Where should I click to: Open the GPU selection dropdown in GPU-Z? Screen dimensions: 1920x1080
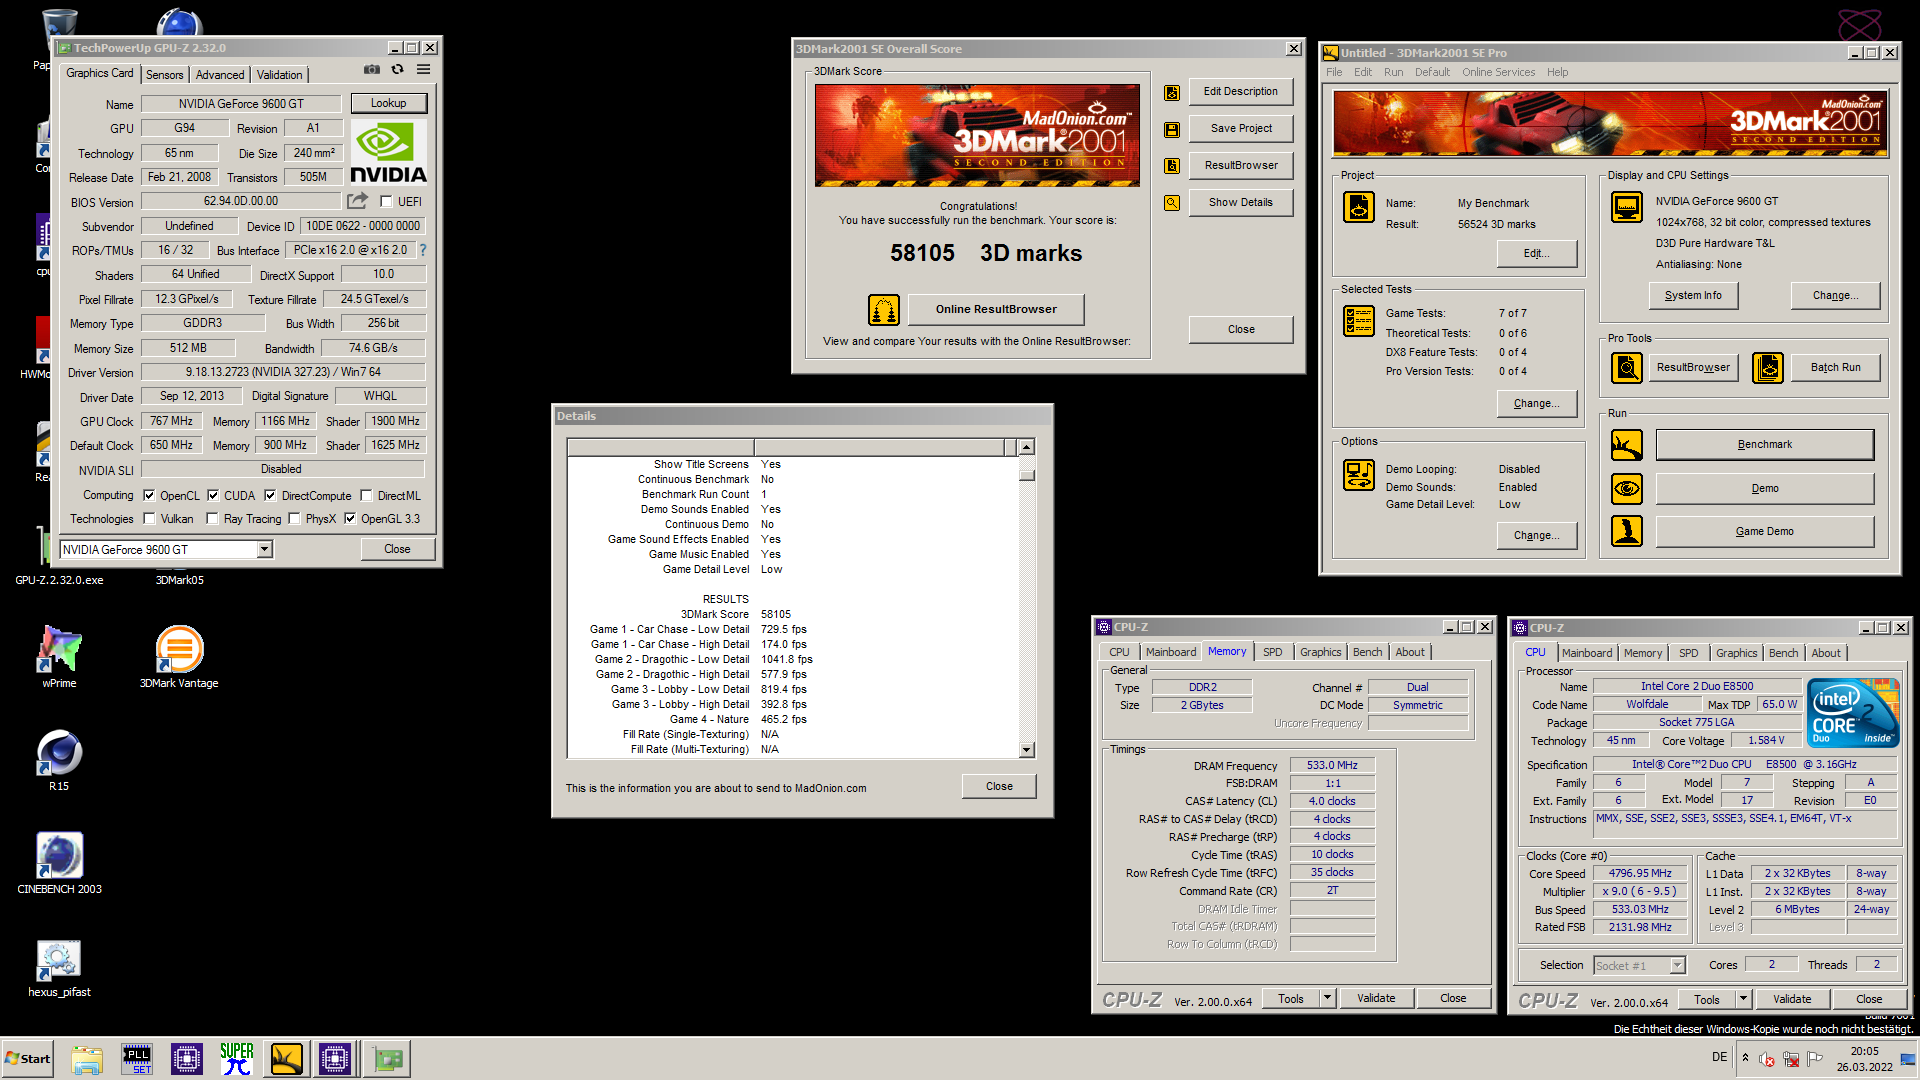pos(264,549)
